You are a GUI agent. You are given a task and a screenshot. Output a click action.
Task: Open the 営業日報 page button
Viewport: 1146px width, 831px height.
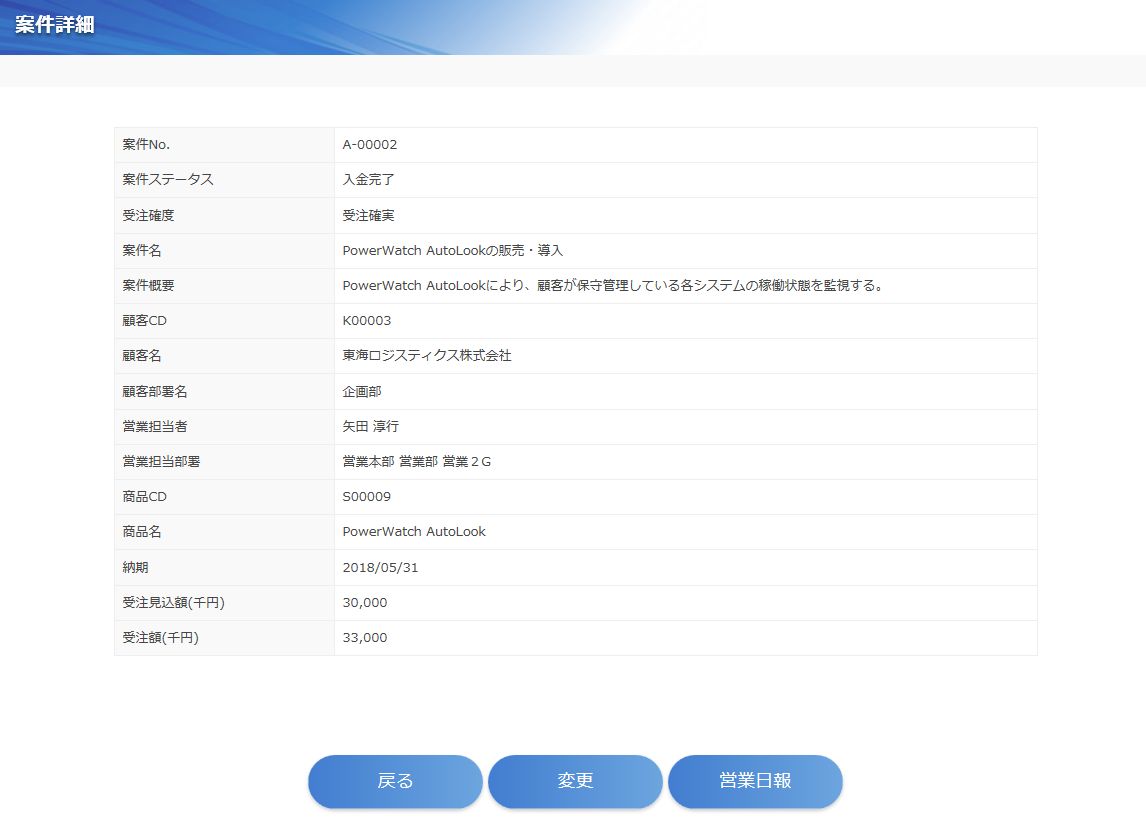(x=755, y=781)
